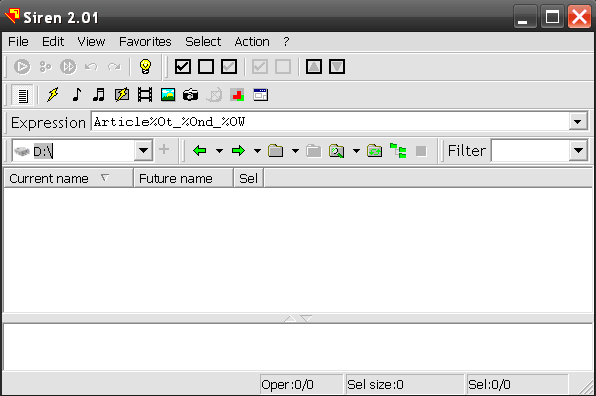The width and height of the screenshot is (596, 396).
Task: Click the up collapse triangle on splitter
Action: 290,318
